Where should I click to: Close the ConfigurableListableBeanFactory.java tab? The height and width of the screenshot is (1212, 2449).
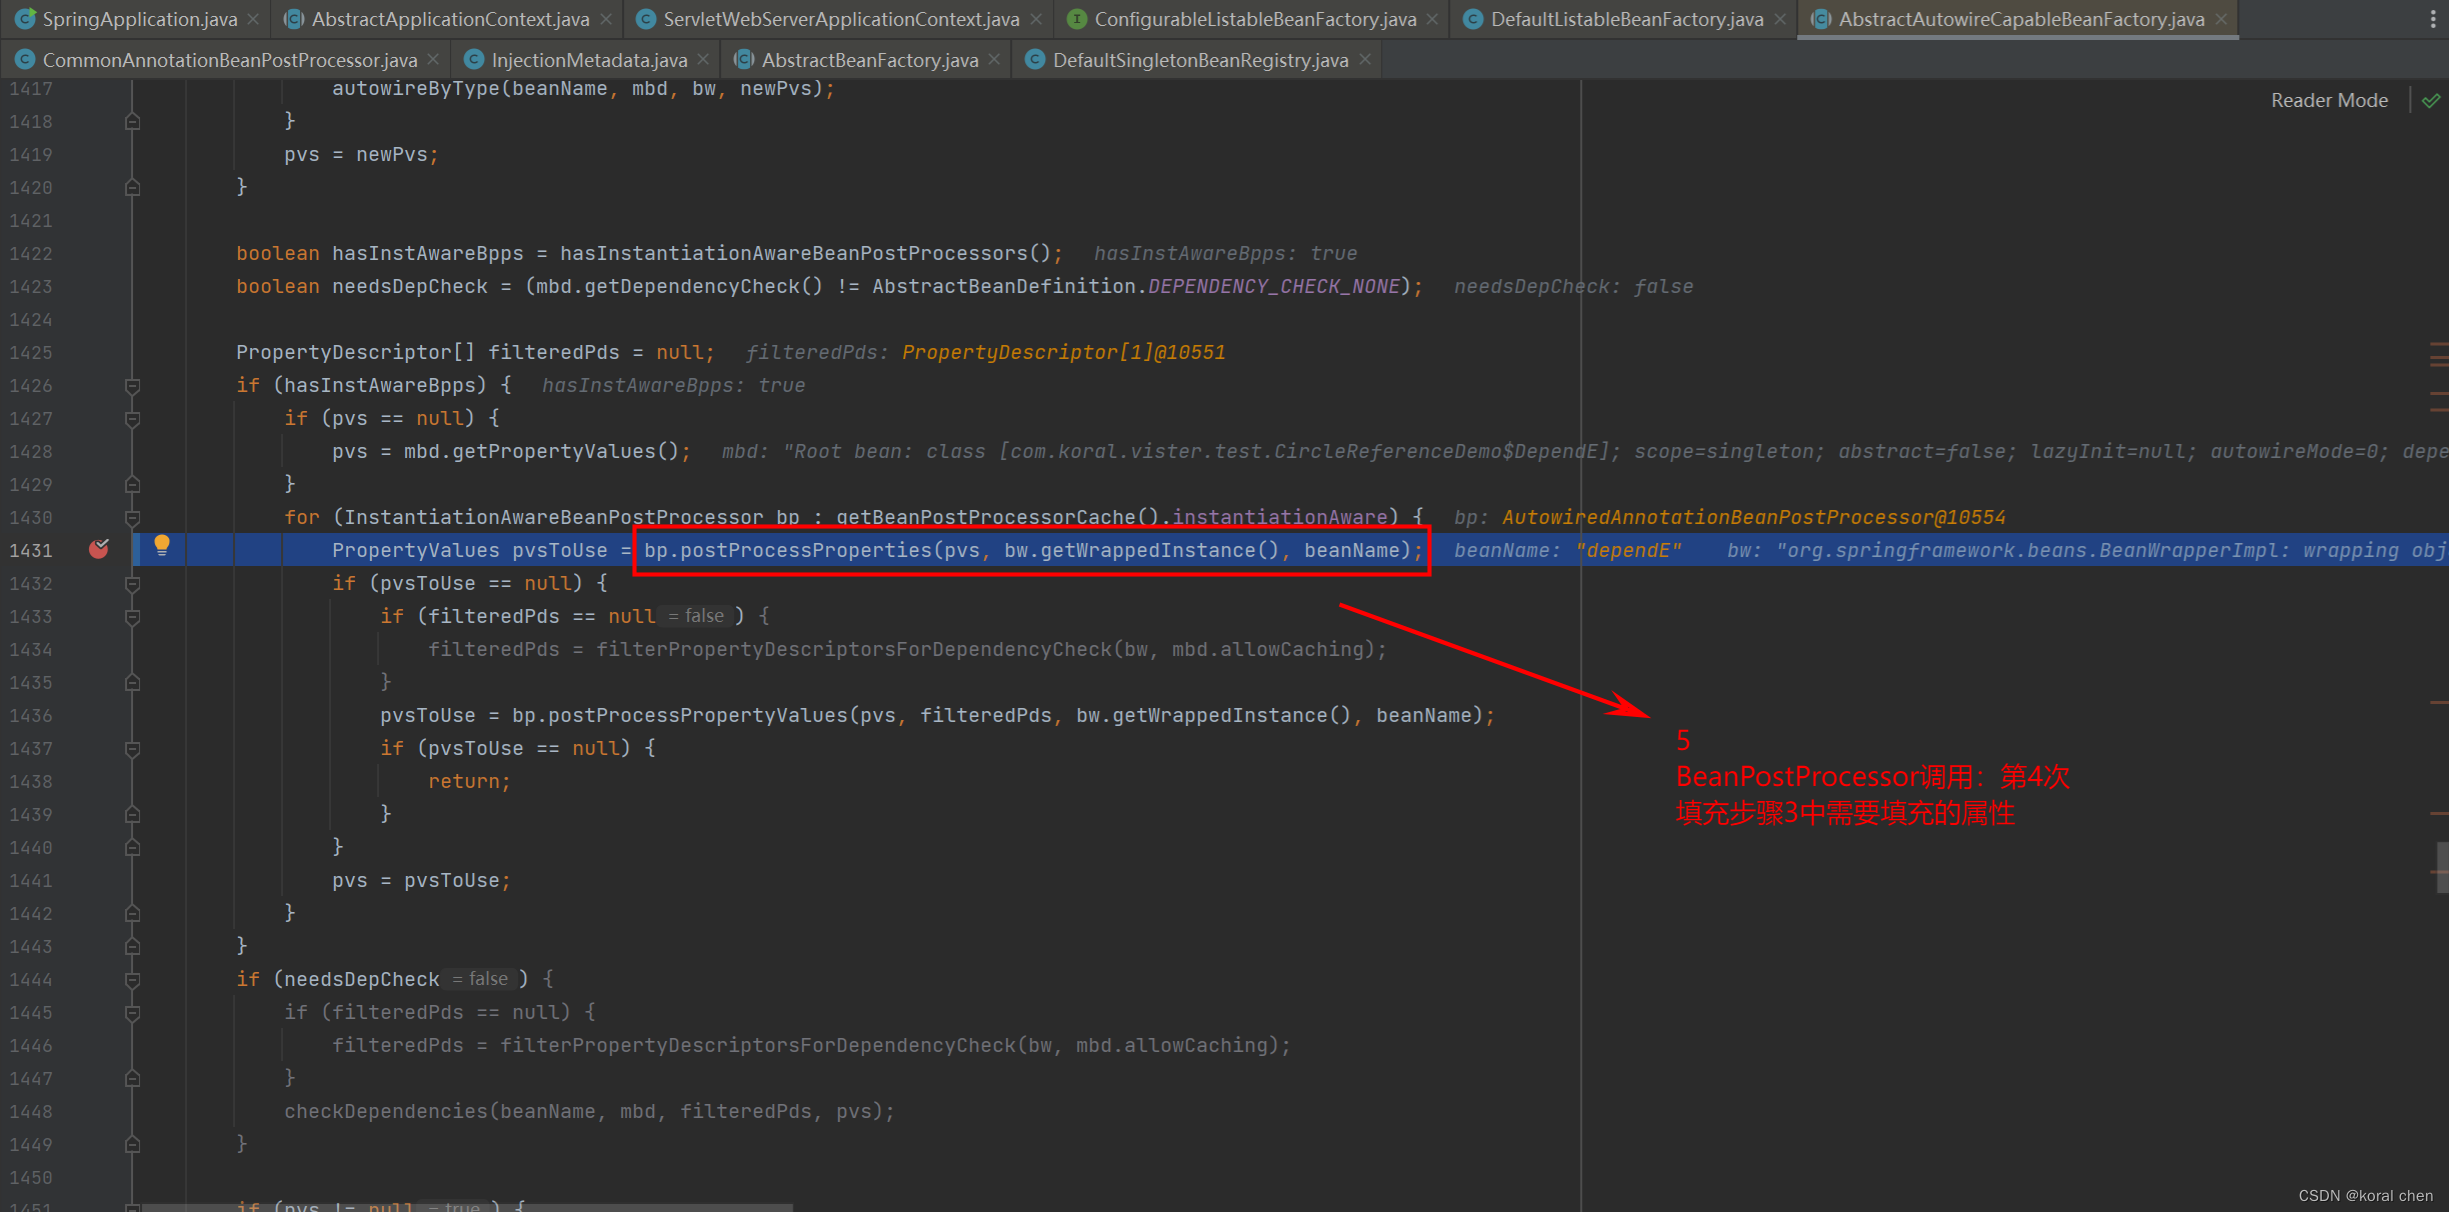pyautogui.click(x=1433, y=19)
